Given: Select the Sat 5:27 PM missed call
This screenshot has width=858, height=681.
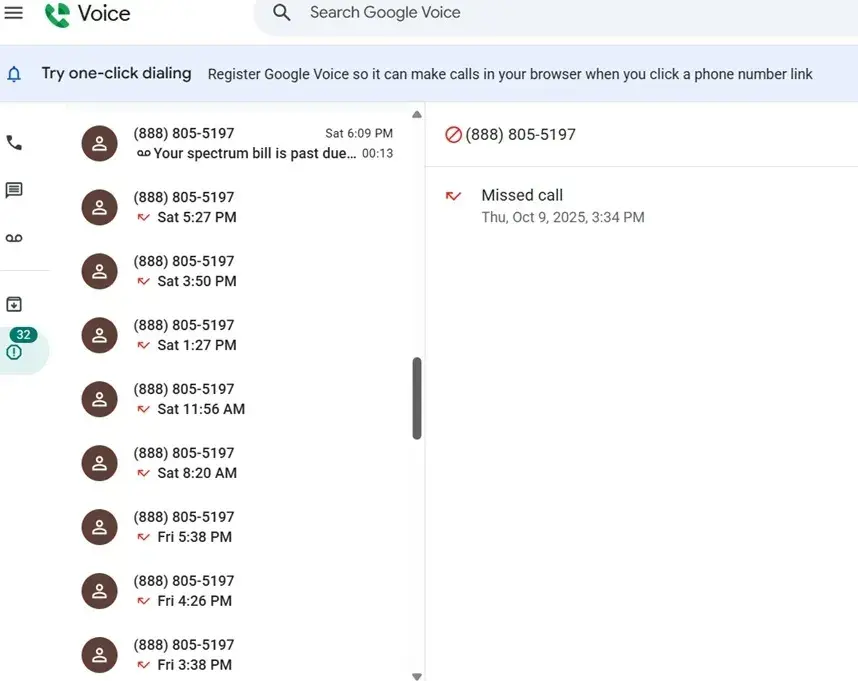Looking at the screenshot, I should point(240,207).
